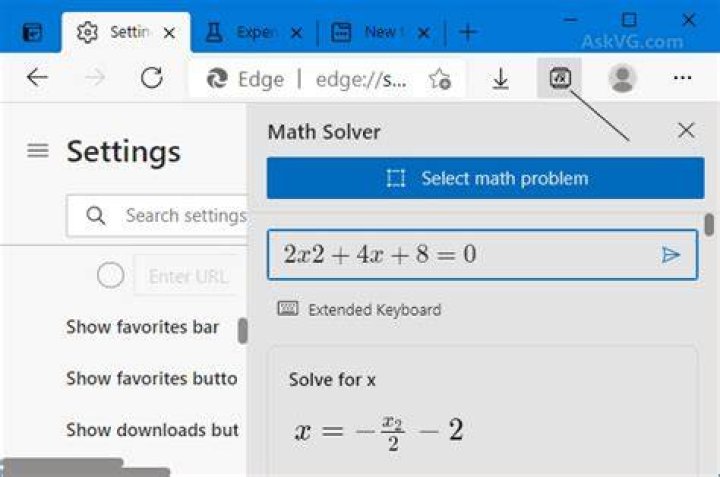Select the radio button beside Enter URL

[111, 275]
